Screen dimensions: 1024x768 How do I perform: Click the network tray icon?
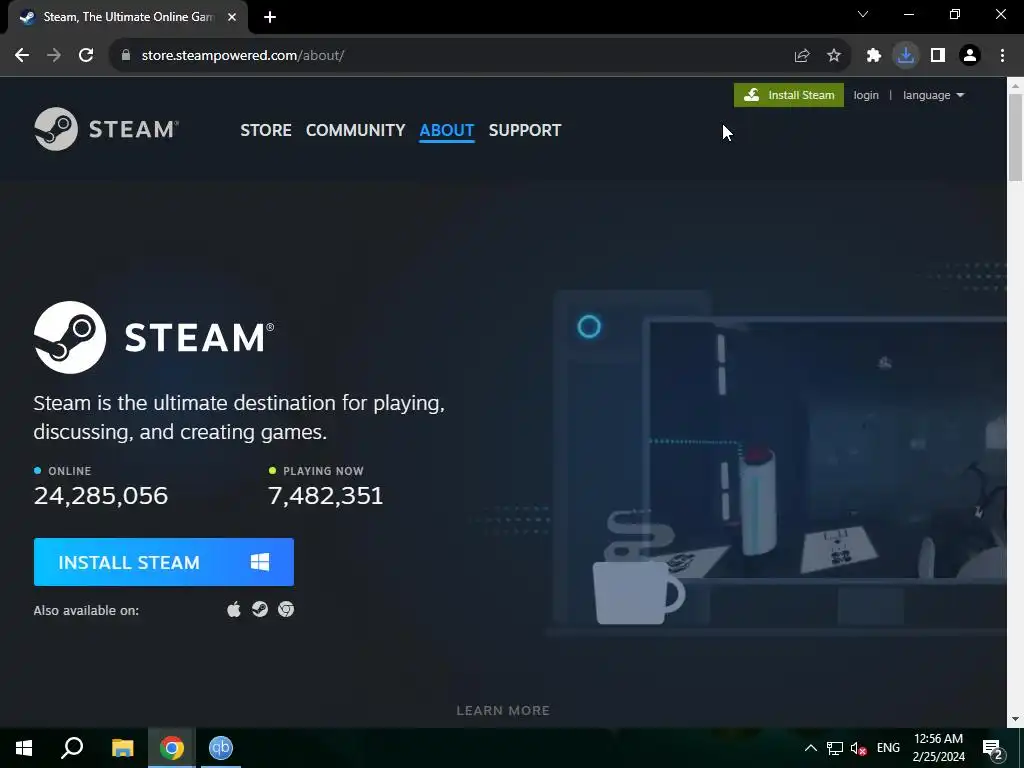click(x=835, y=748)
